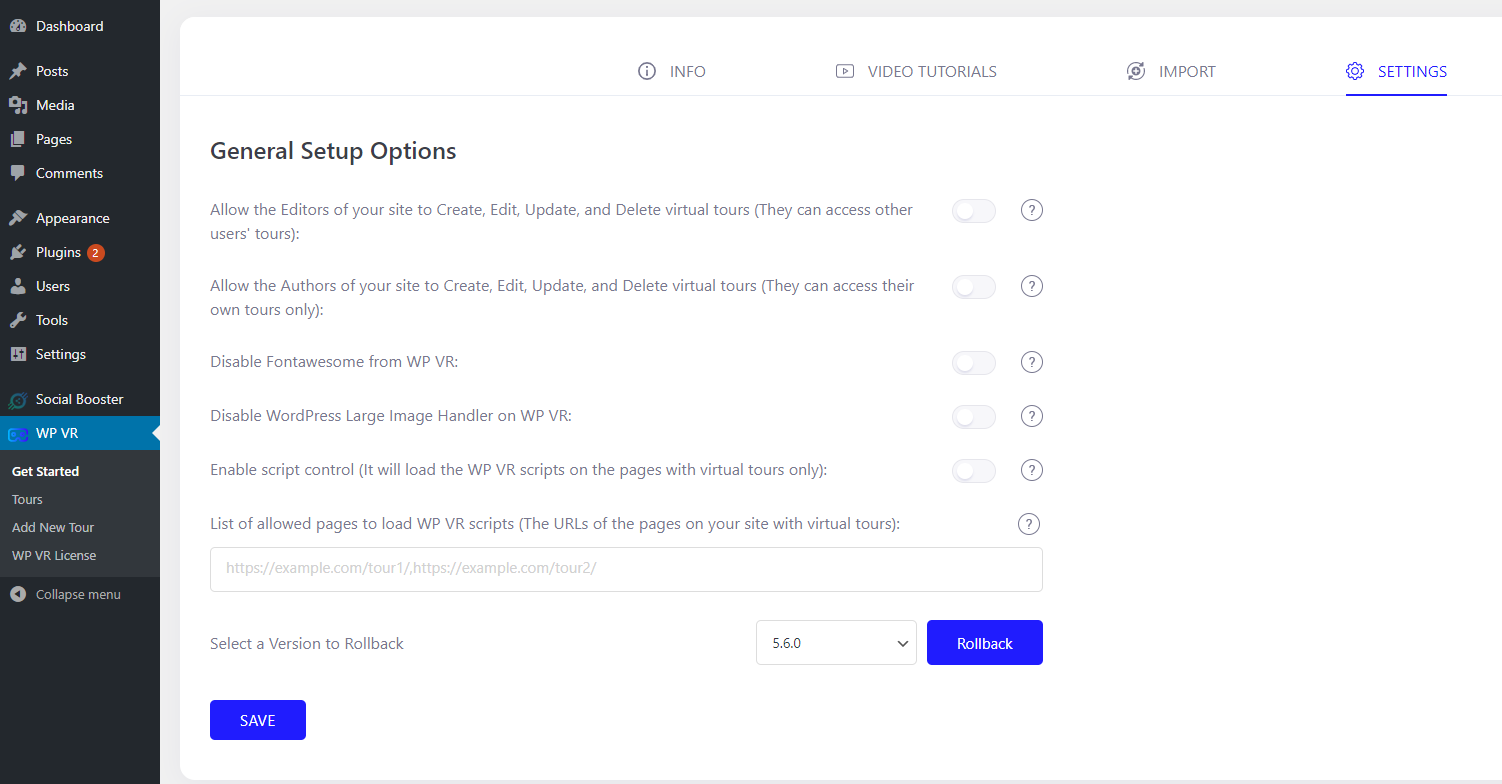Open help tooltip for allowed pages list
The height and width of the screenshot is (784, 1502).
pyautogui.click(x=1029, y=524)
